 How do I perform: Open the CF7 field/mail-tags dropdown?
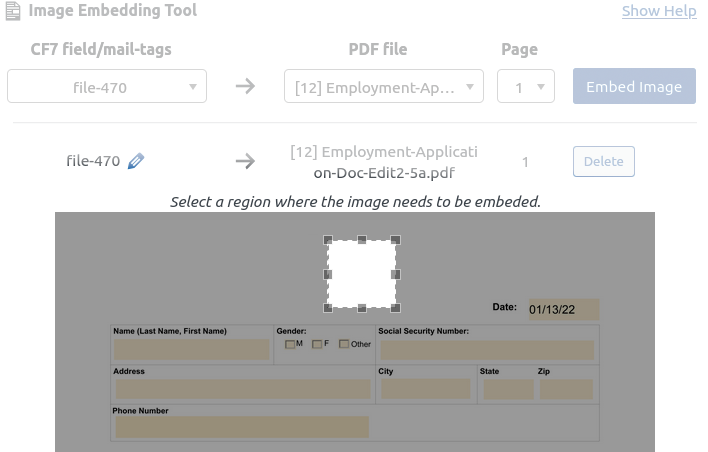pos(107,87)
